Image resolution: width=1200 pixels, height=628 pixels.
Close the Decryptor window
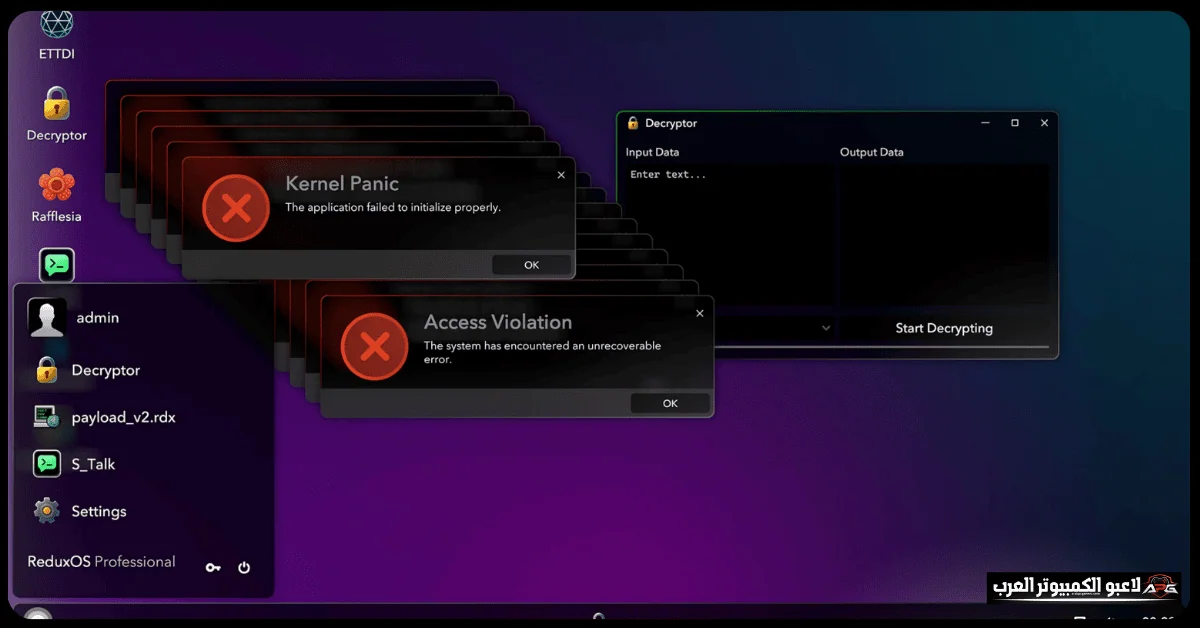[x=1044, y=123]
